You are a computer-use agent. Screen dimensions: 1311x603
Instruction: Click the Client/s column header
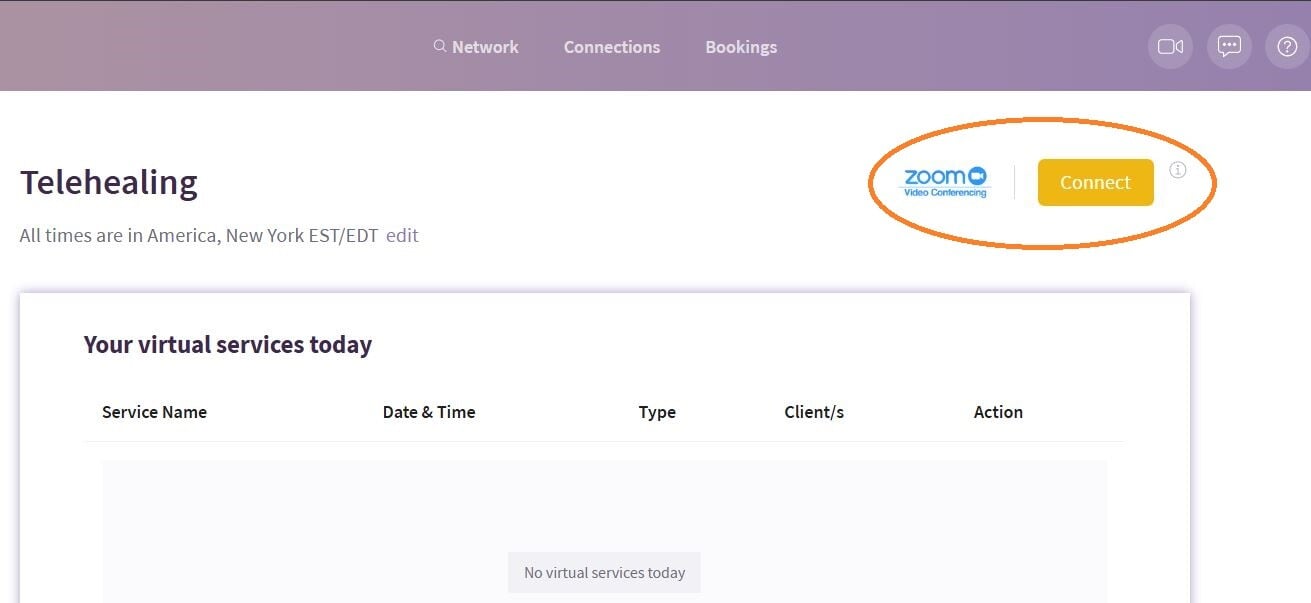(x=814, y=412)
